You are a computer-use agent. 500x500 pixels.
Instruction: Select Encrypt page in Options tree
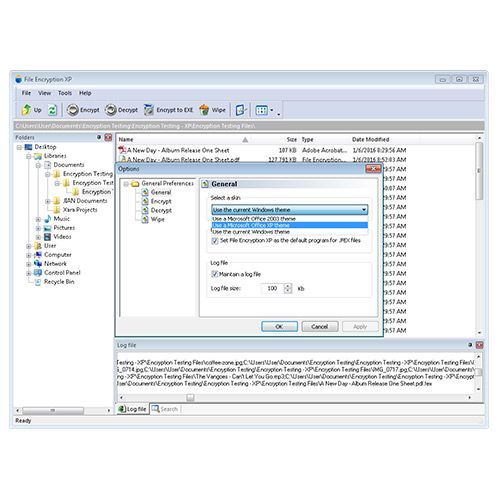pos(161,201)
